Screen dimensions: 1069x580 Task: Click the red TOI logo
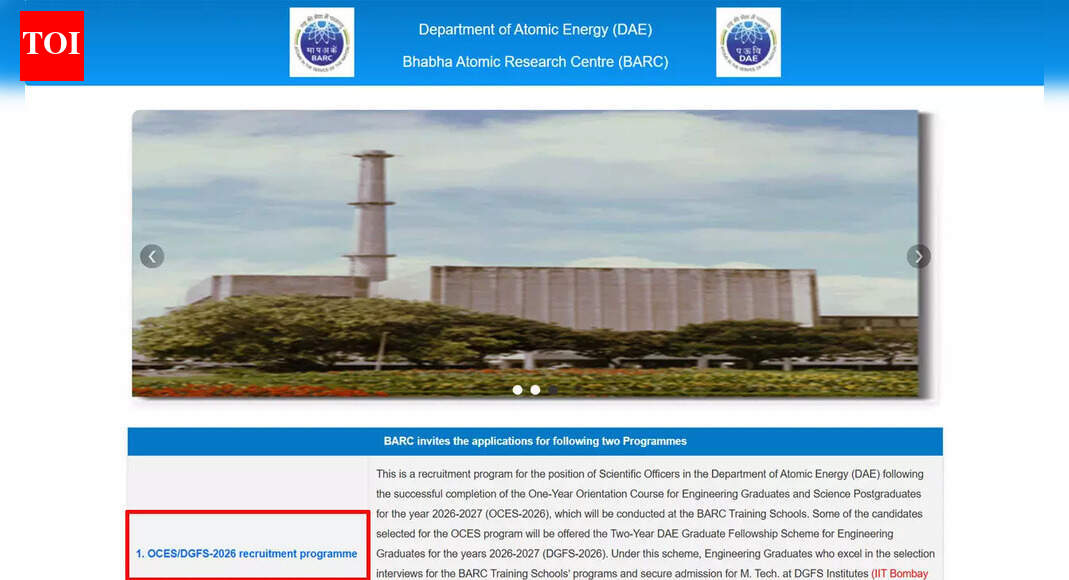tap(52, 46)
